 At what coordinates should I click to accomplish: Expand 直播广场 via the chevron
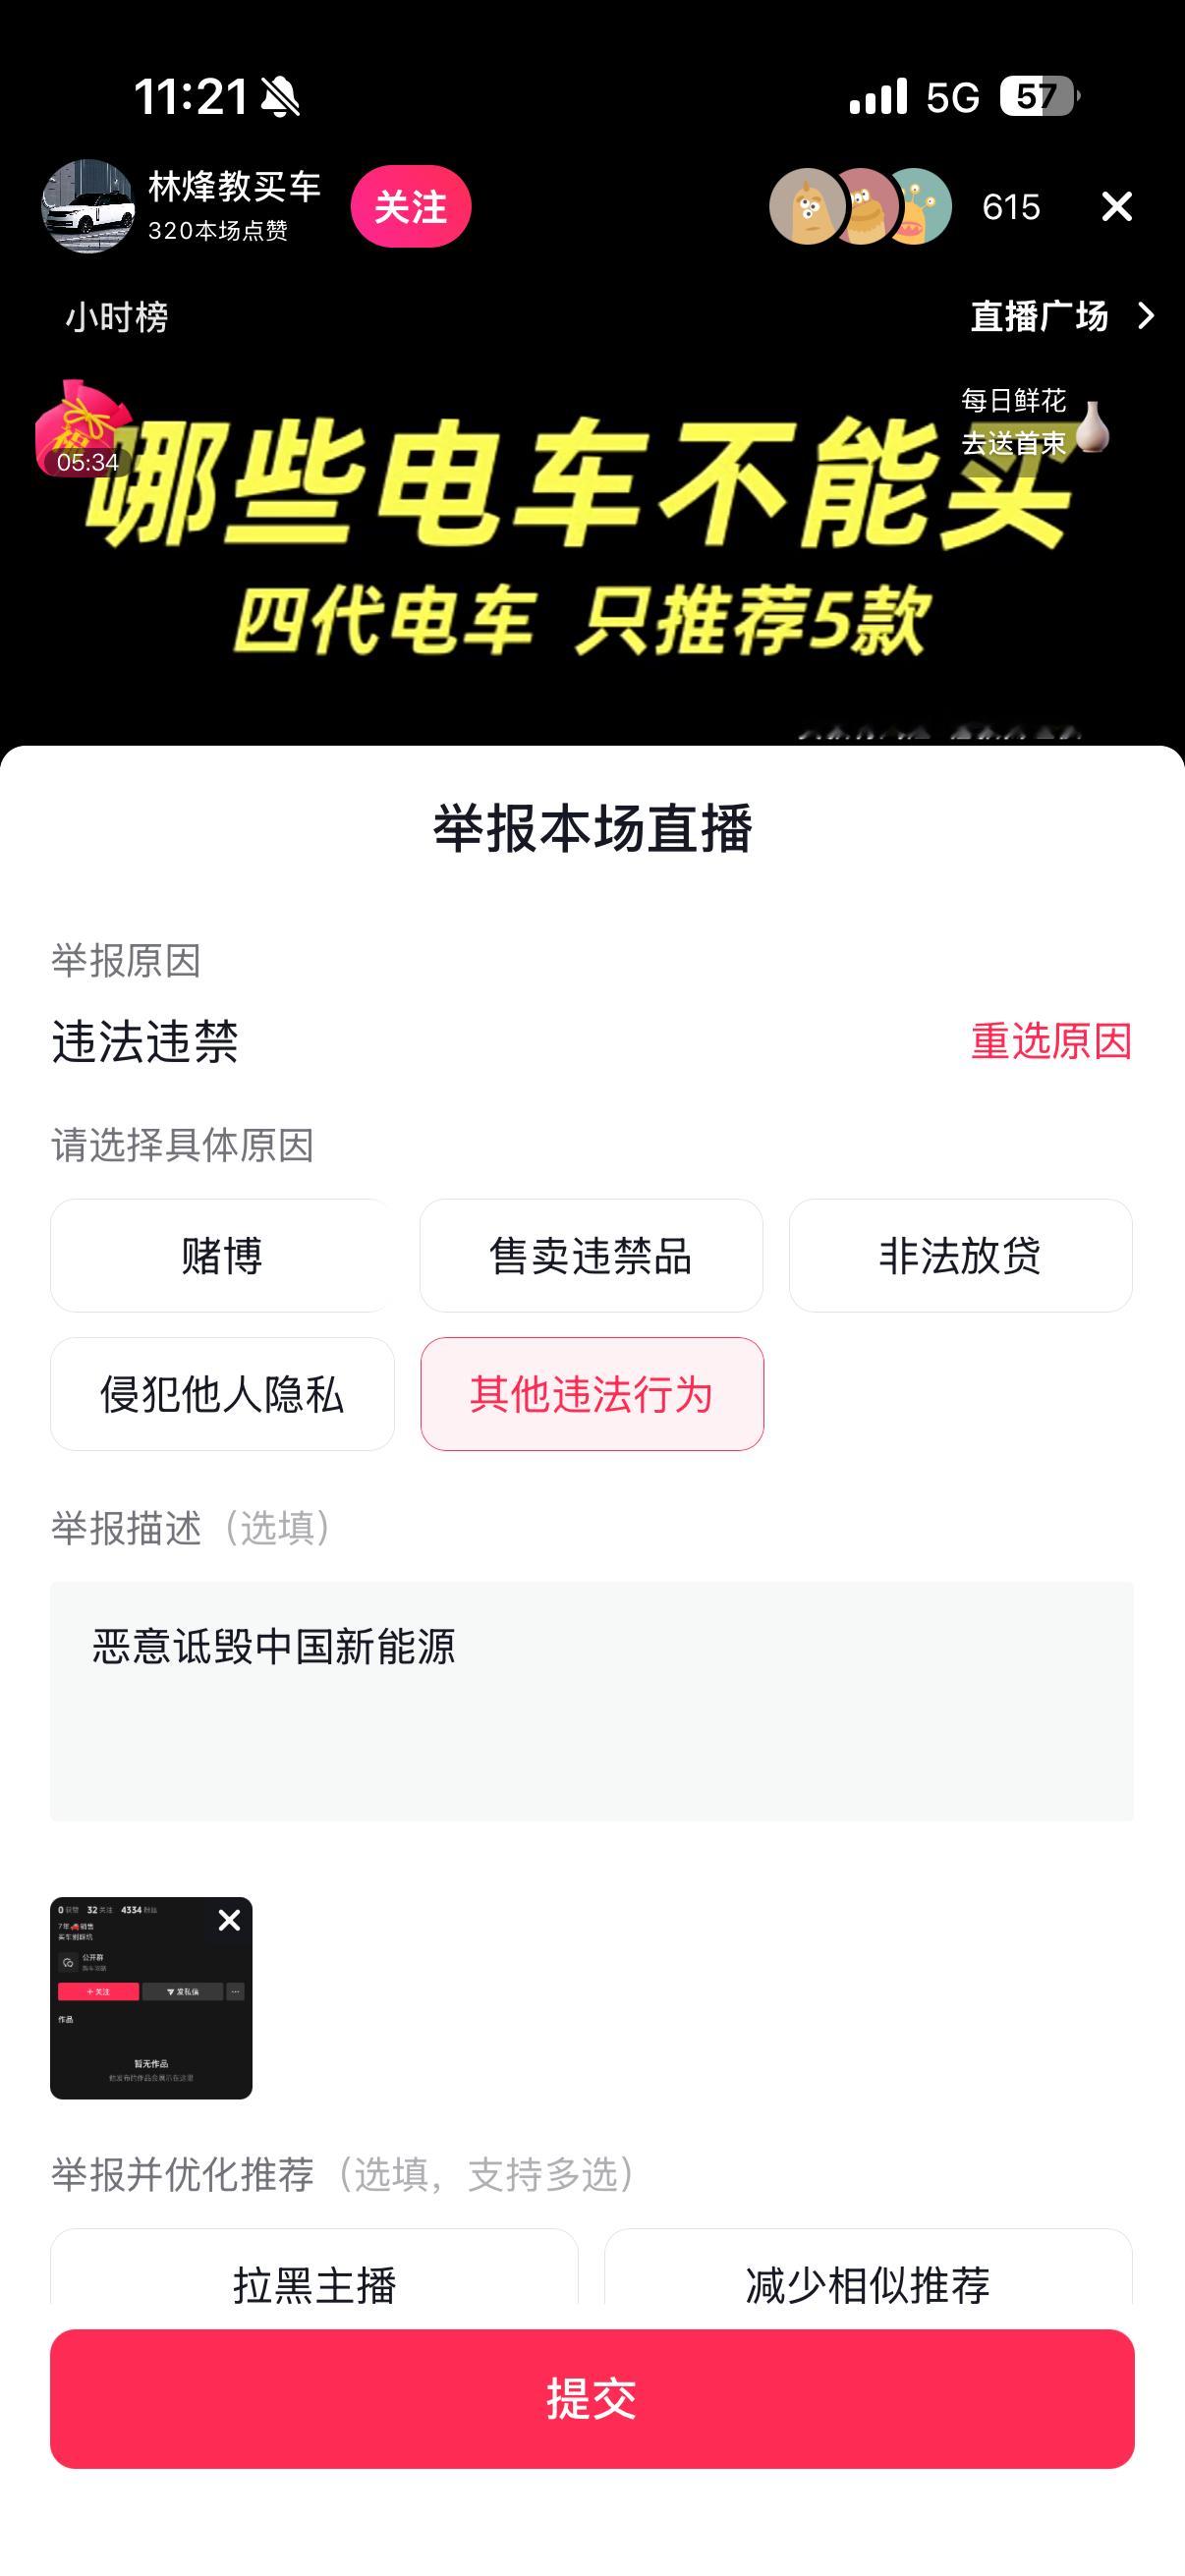coord(1146,317)
